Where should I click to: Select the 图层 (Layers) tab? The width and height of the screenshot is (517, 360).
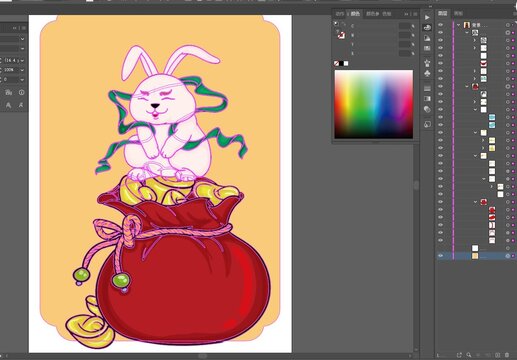pos(443,13)
